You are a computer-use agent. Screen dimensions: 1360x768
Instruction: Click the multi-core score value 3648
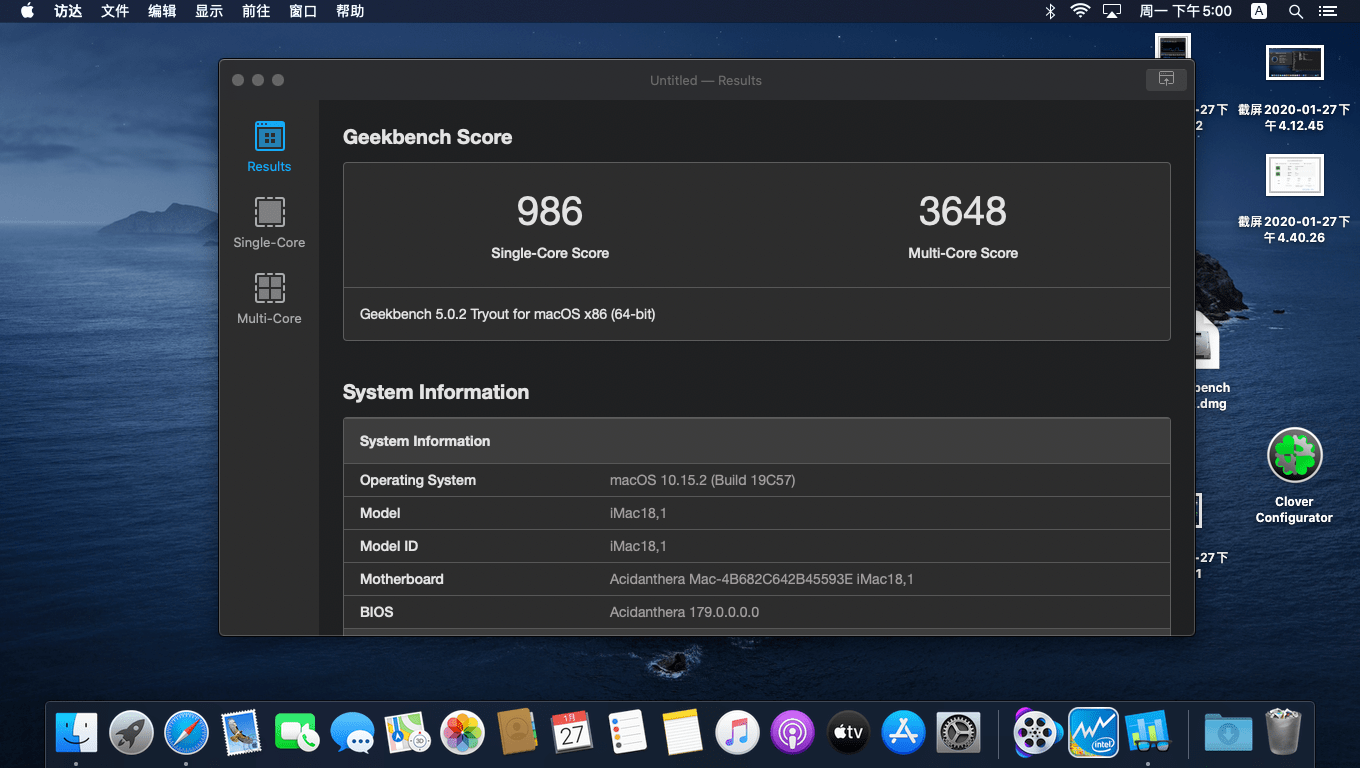963,211
